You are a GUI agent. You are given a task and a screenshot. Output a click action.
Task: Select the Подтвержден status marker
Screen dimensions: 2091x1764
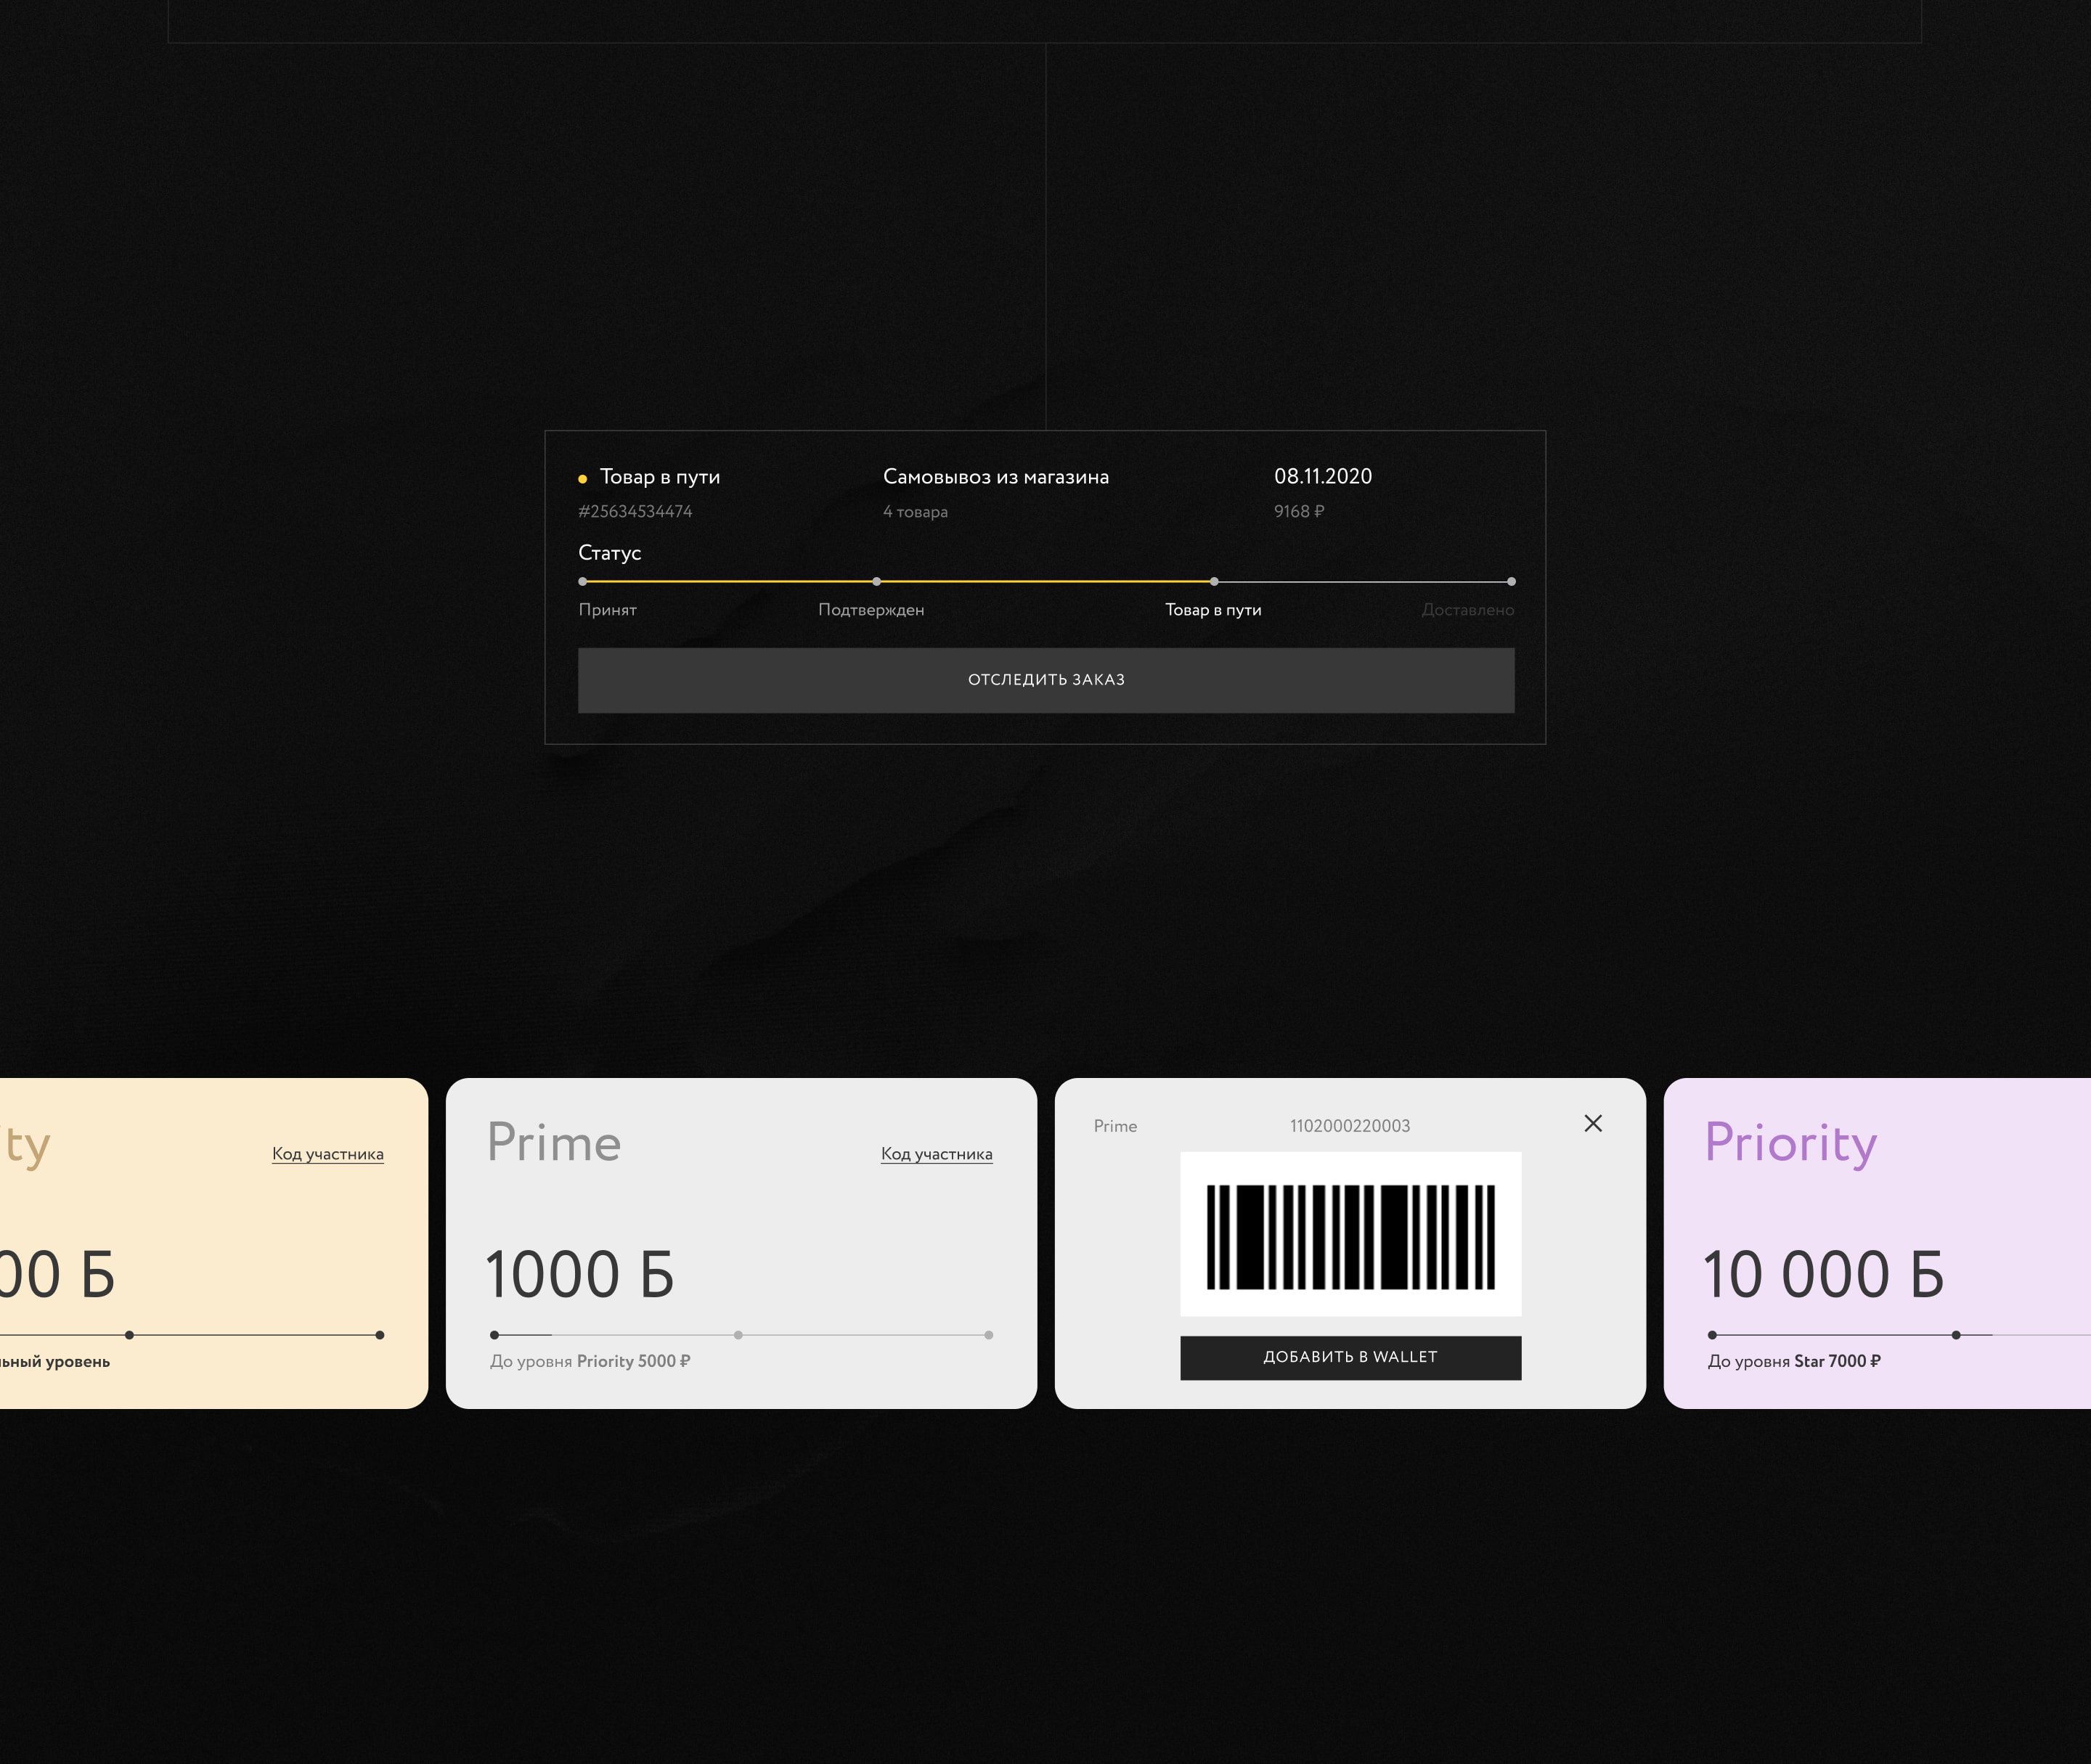click(877, 581)
